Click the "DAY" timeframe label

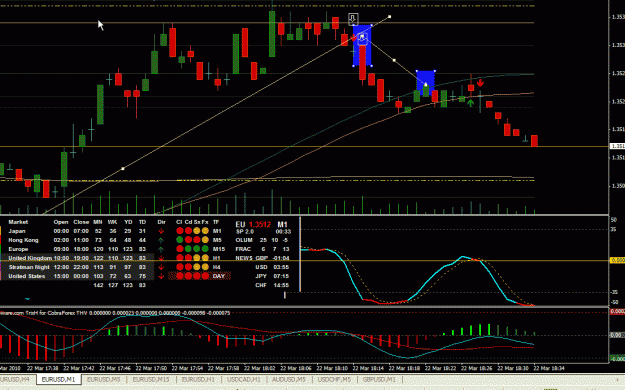pos(218,276)
